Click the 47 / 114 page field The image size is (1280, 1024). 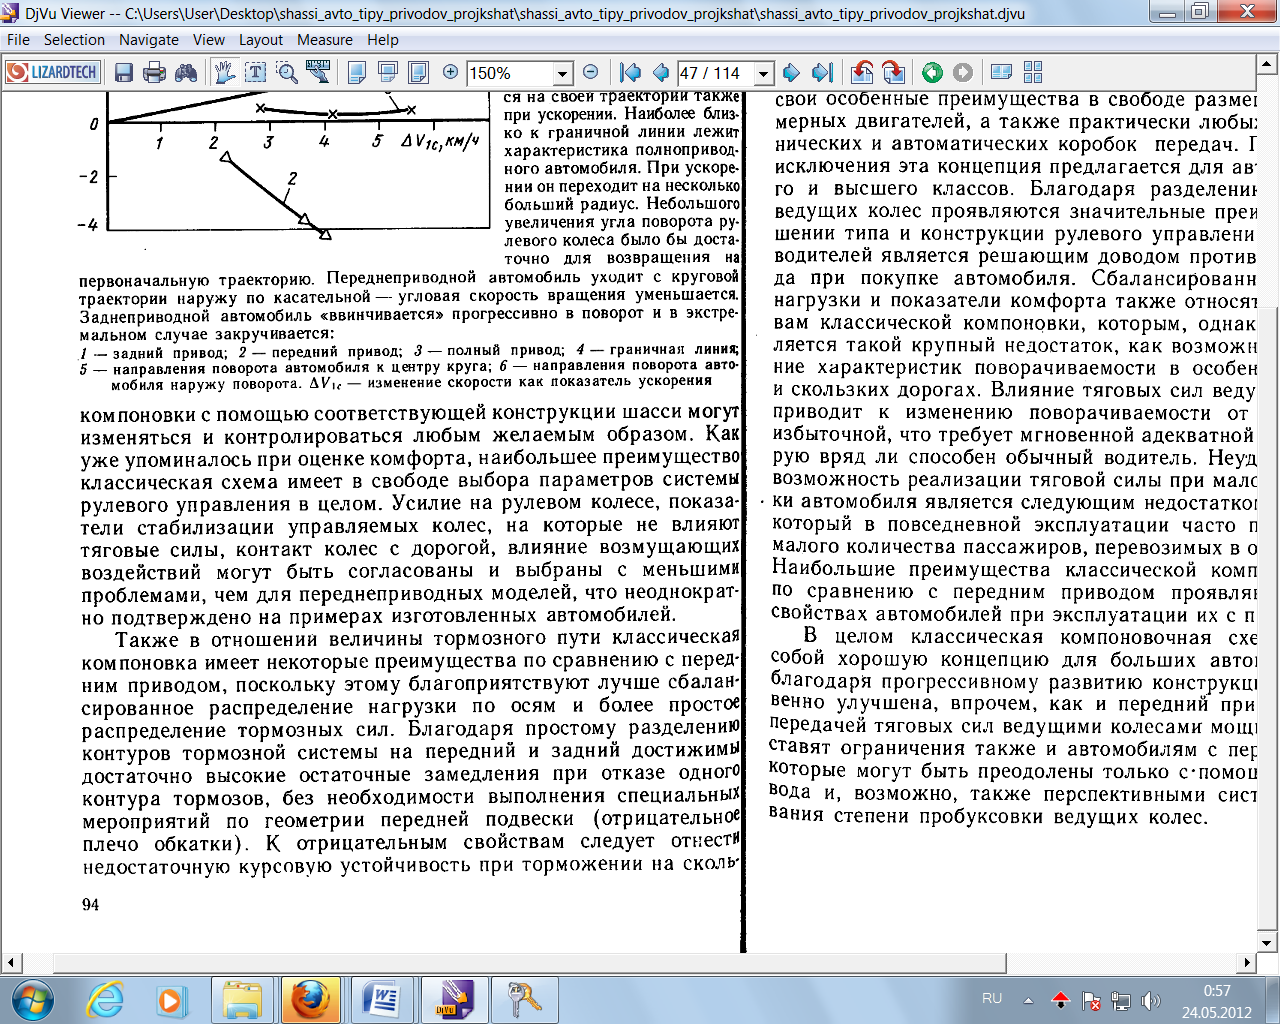[716, 73]
